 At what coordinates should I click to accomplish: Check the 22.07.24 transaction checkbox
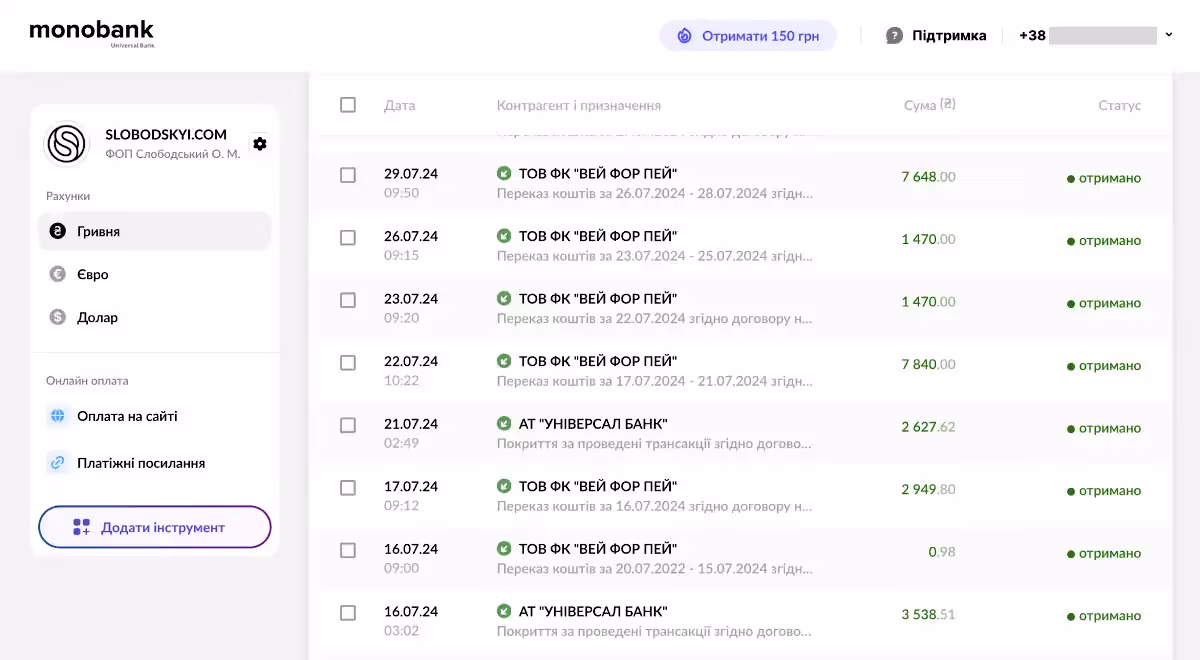[x=348, y=363]
